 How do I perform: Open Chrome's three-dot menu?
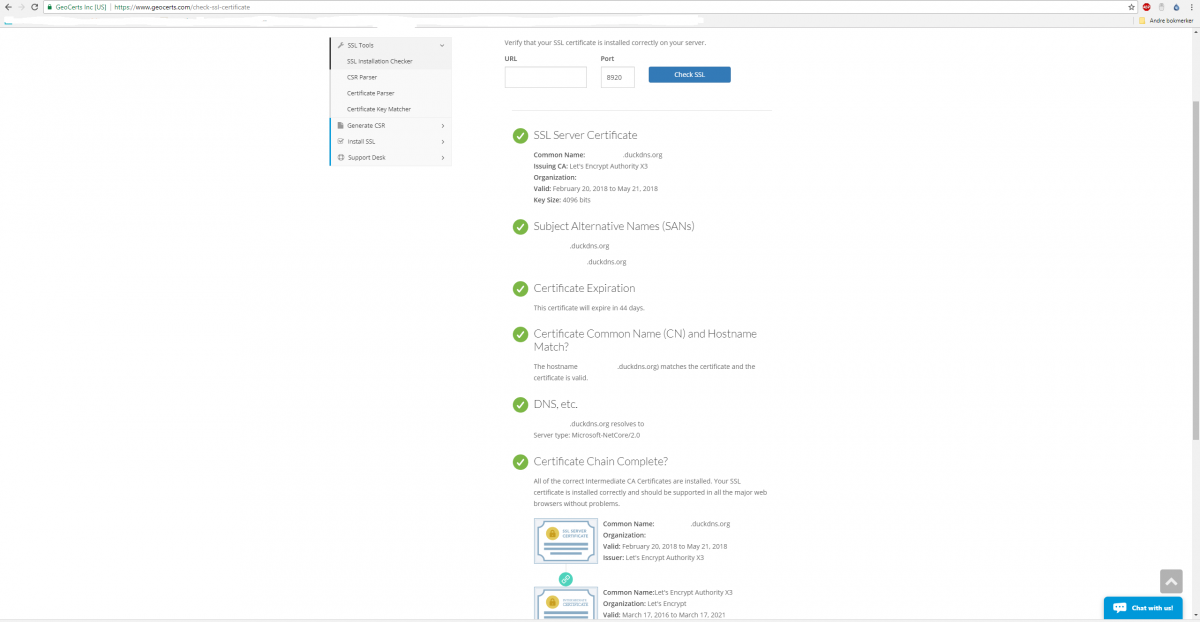(x=1191, y=7)
